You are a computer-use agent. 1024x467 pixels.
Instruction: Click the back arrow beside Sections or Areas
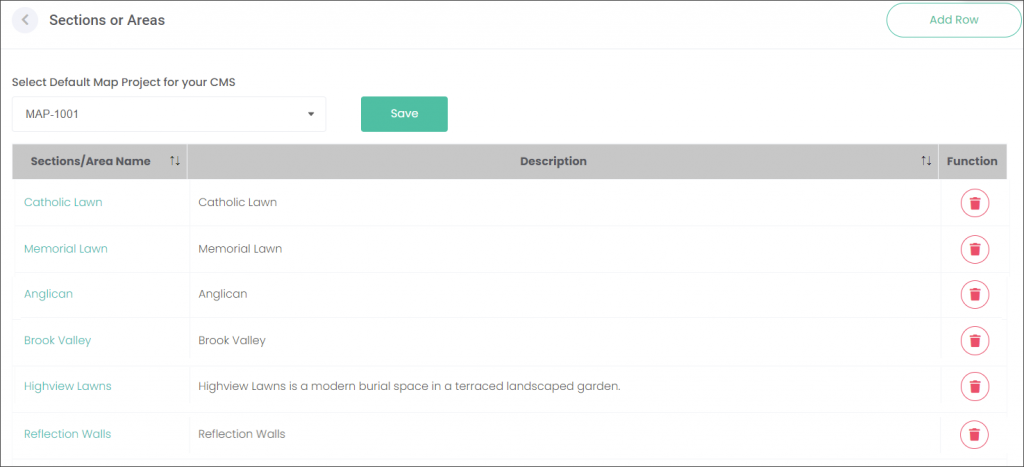click(x=25, y=20)
